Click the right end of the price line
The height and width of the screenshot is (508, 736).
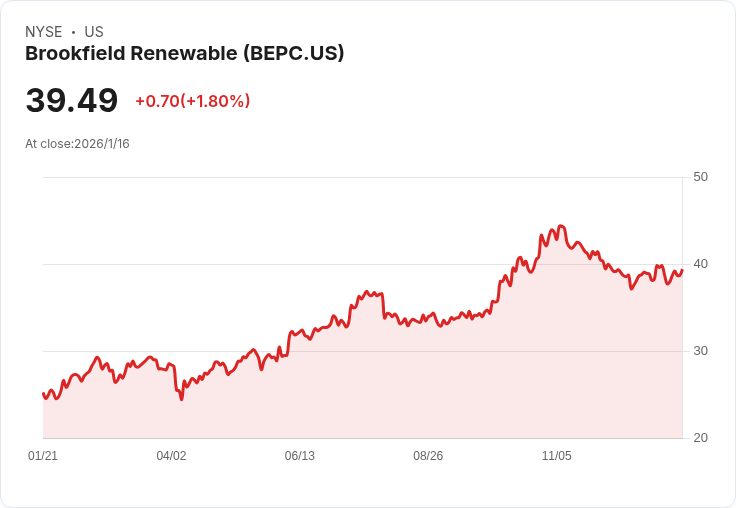pos(682,270)
